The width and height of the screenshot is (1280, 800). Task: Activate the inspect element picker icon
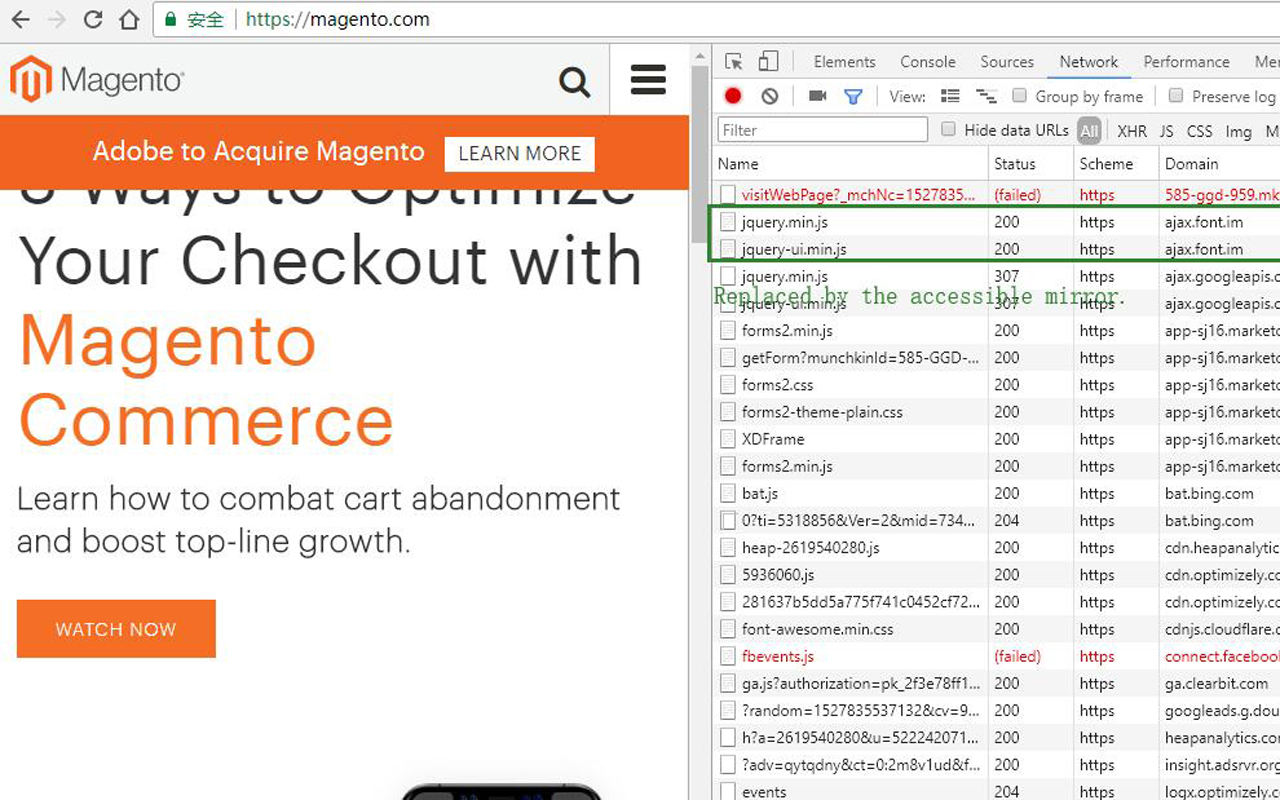coord(733,62)
